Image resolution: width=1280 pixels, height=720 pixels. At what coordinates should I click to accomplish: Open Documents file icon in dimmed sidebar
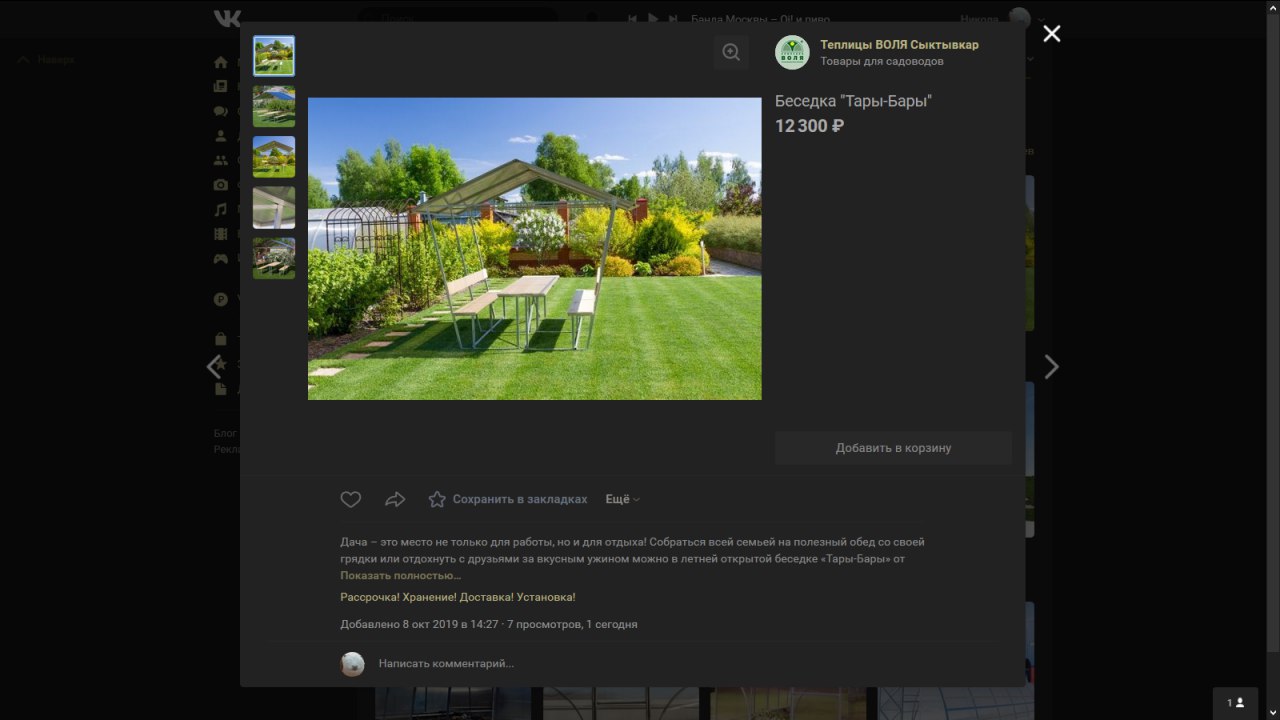click(221, 389)
